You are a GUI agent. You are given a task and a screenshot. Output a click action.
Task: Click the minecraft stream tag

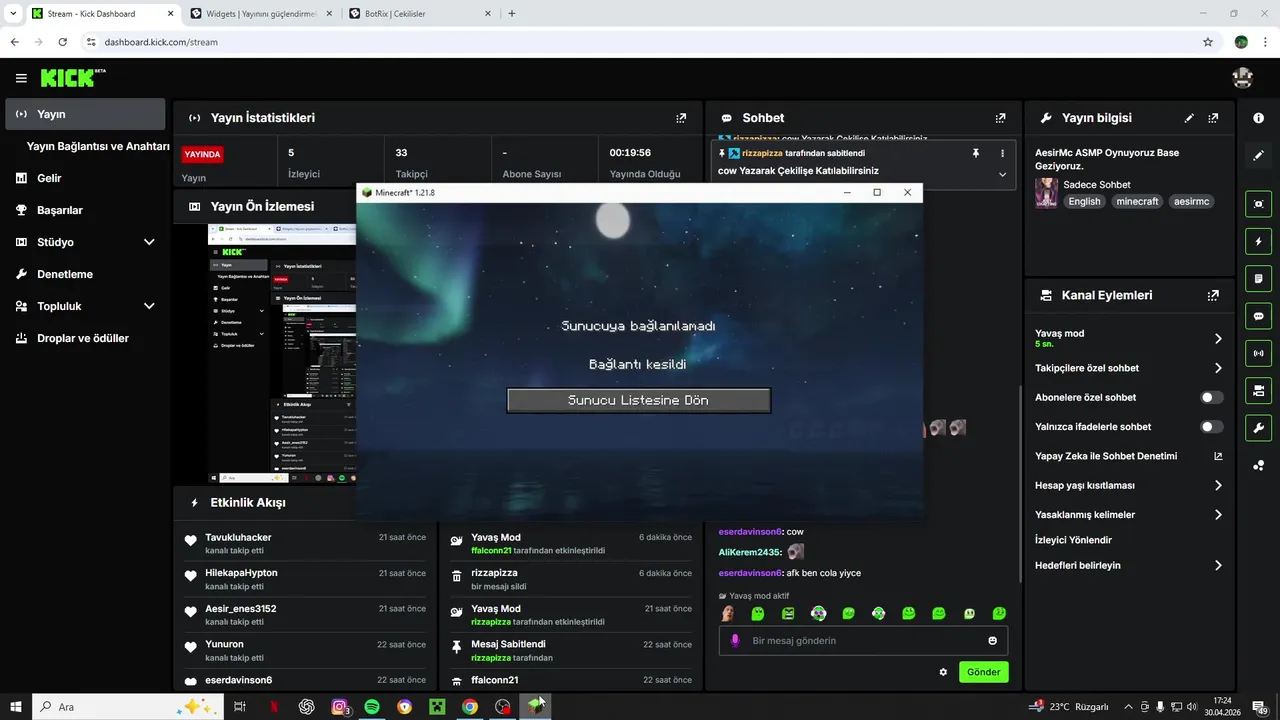pos(1138,201)
